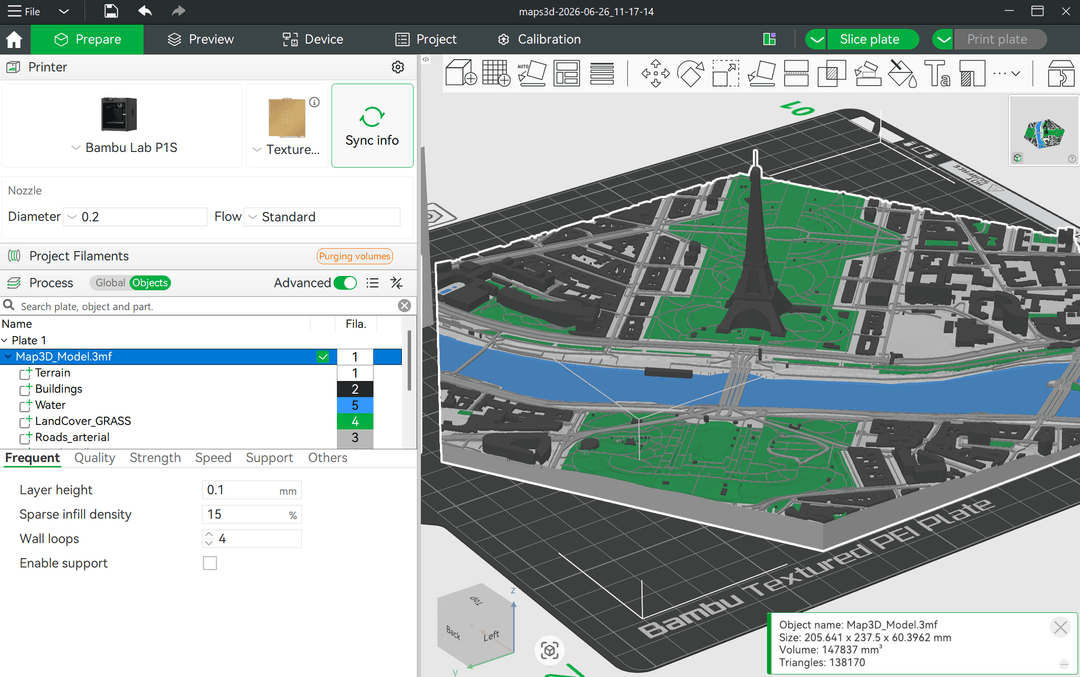Select the Move tool arrows icon
This screenshot has width=1080, height=677.
(656, 73)
